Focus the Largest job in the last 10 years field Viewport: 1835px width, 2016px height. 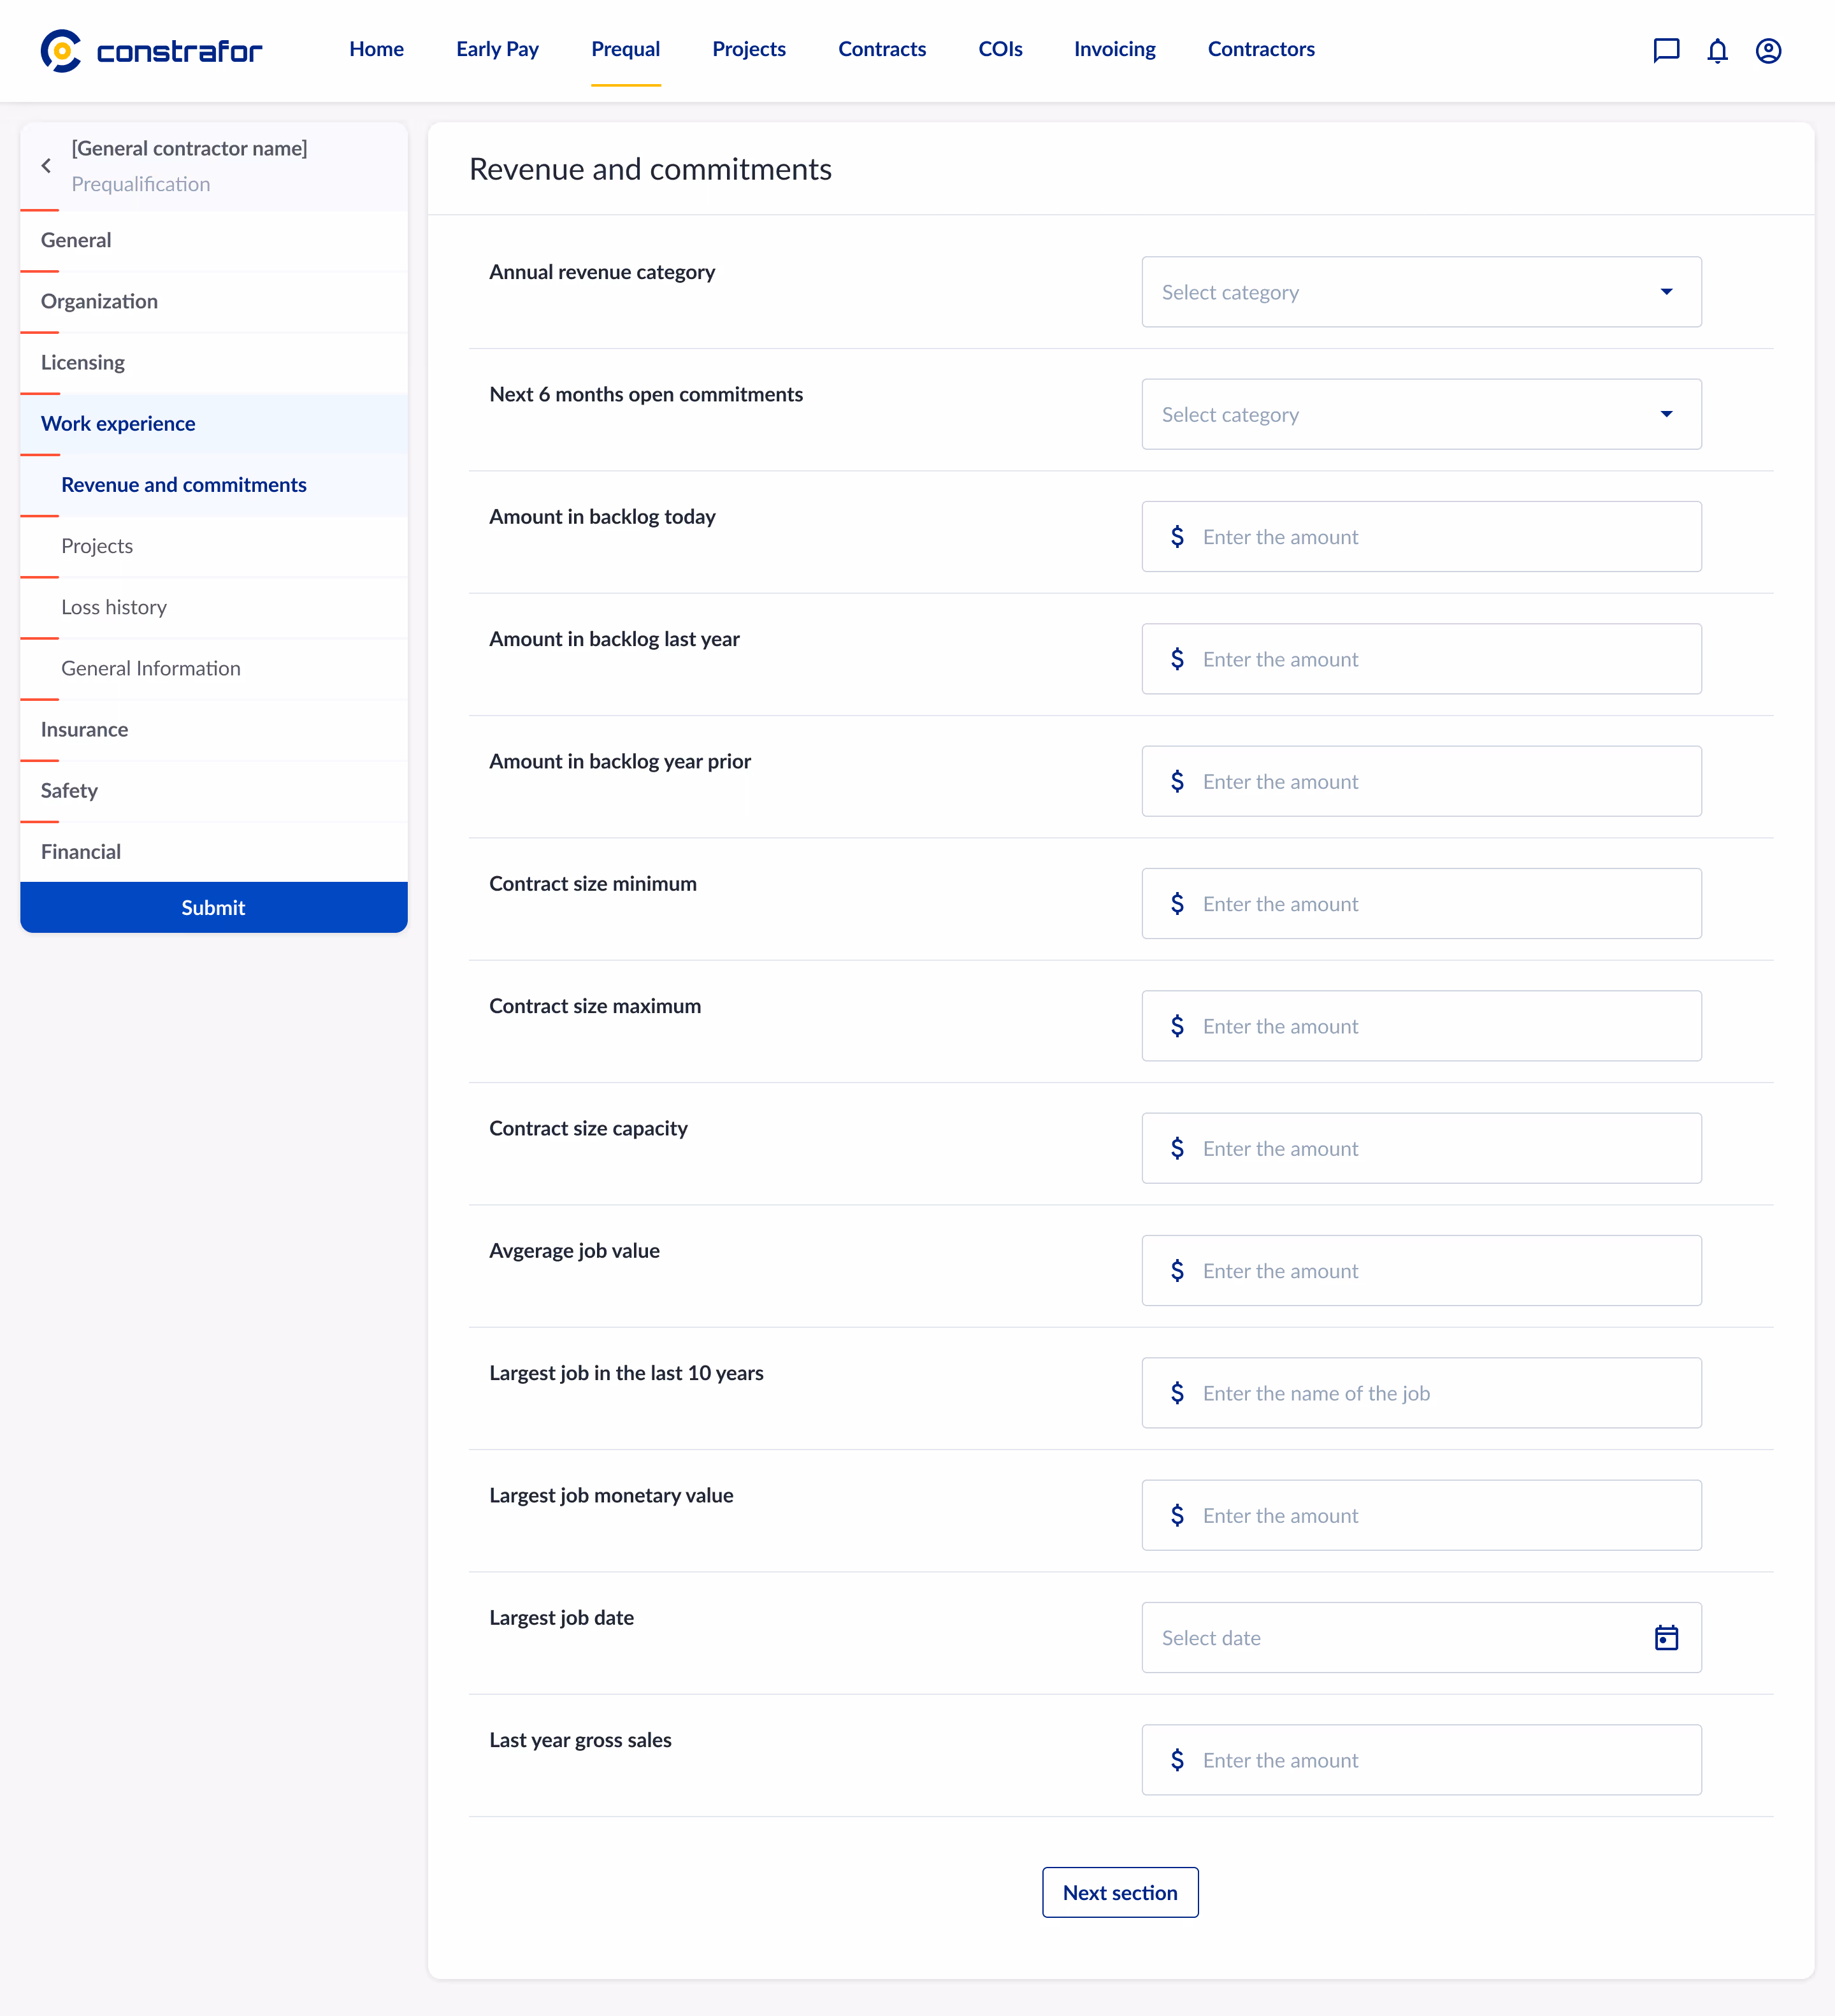[x=1421, y=1393]
